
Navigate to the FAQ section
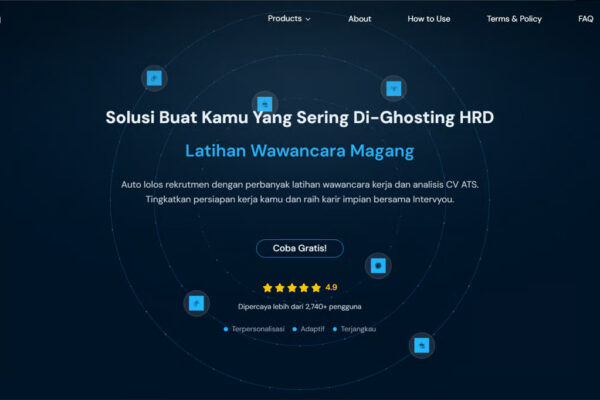coord(585,19)
